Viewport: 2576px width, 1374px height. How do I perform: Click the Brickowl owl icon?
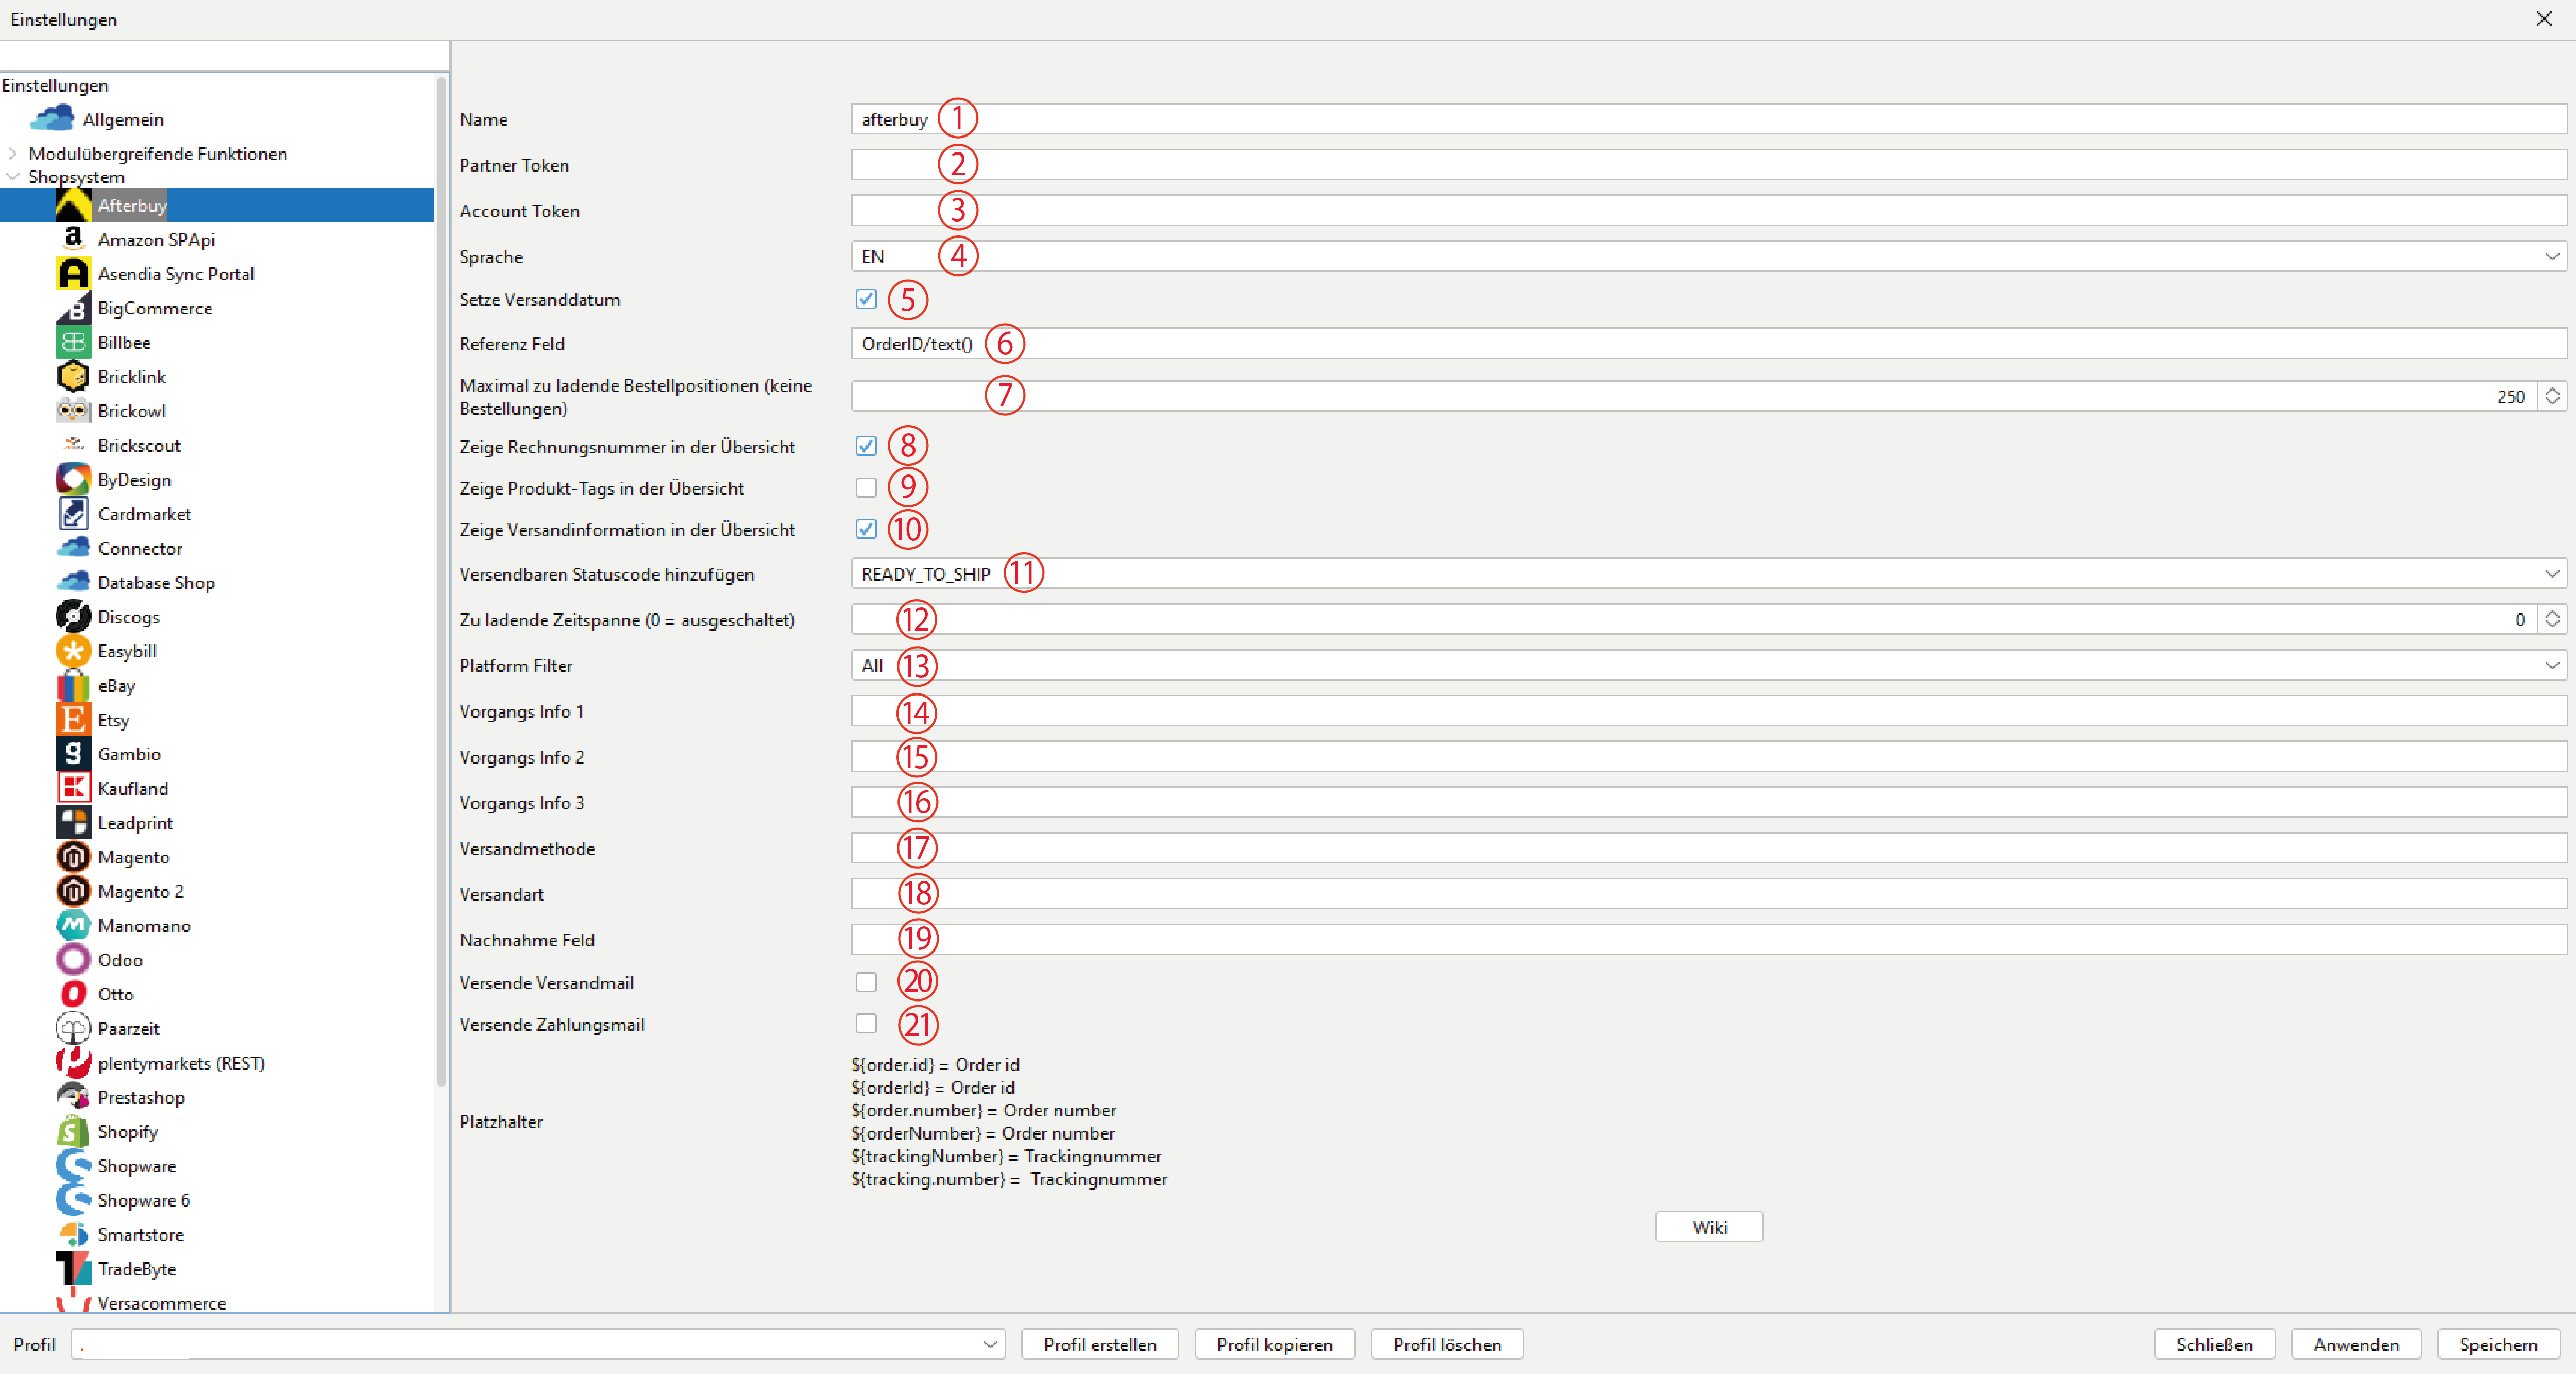click(x=73, y=411)
